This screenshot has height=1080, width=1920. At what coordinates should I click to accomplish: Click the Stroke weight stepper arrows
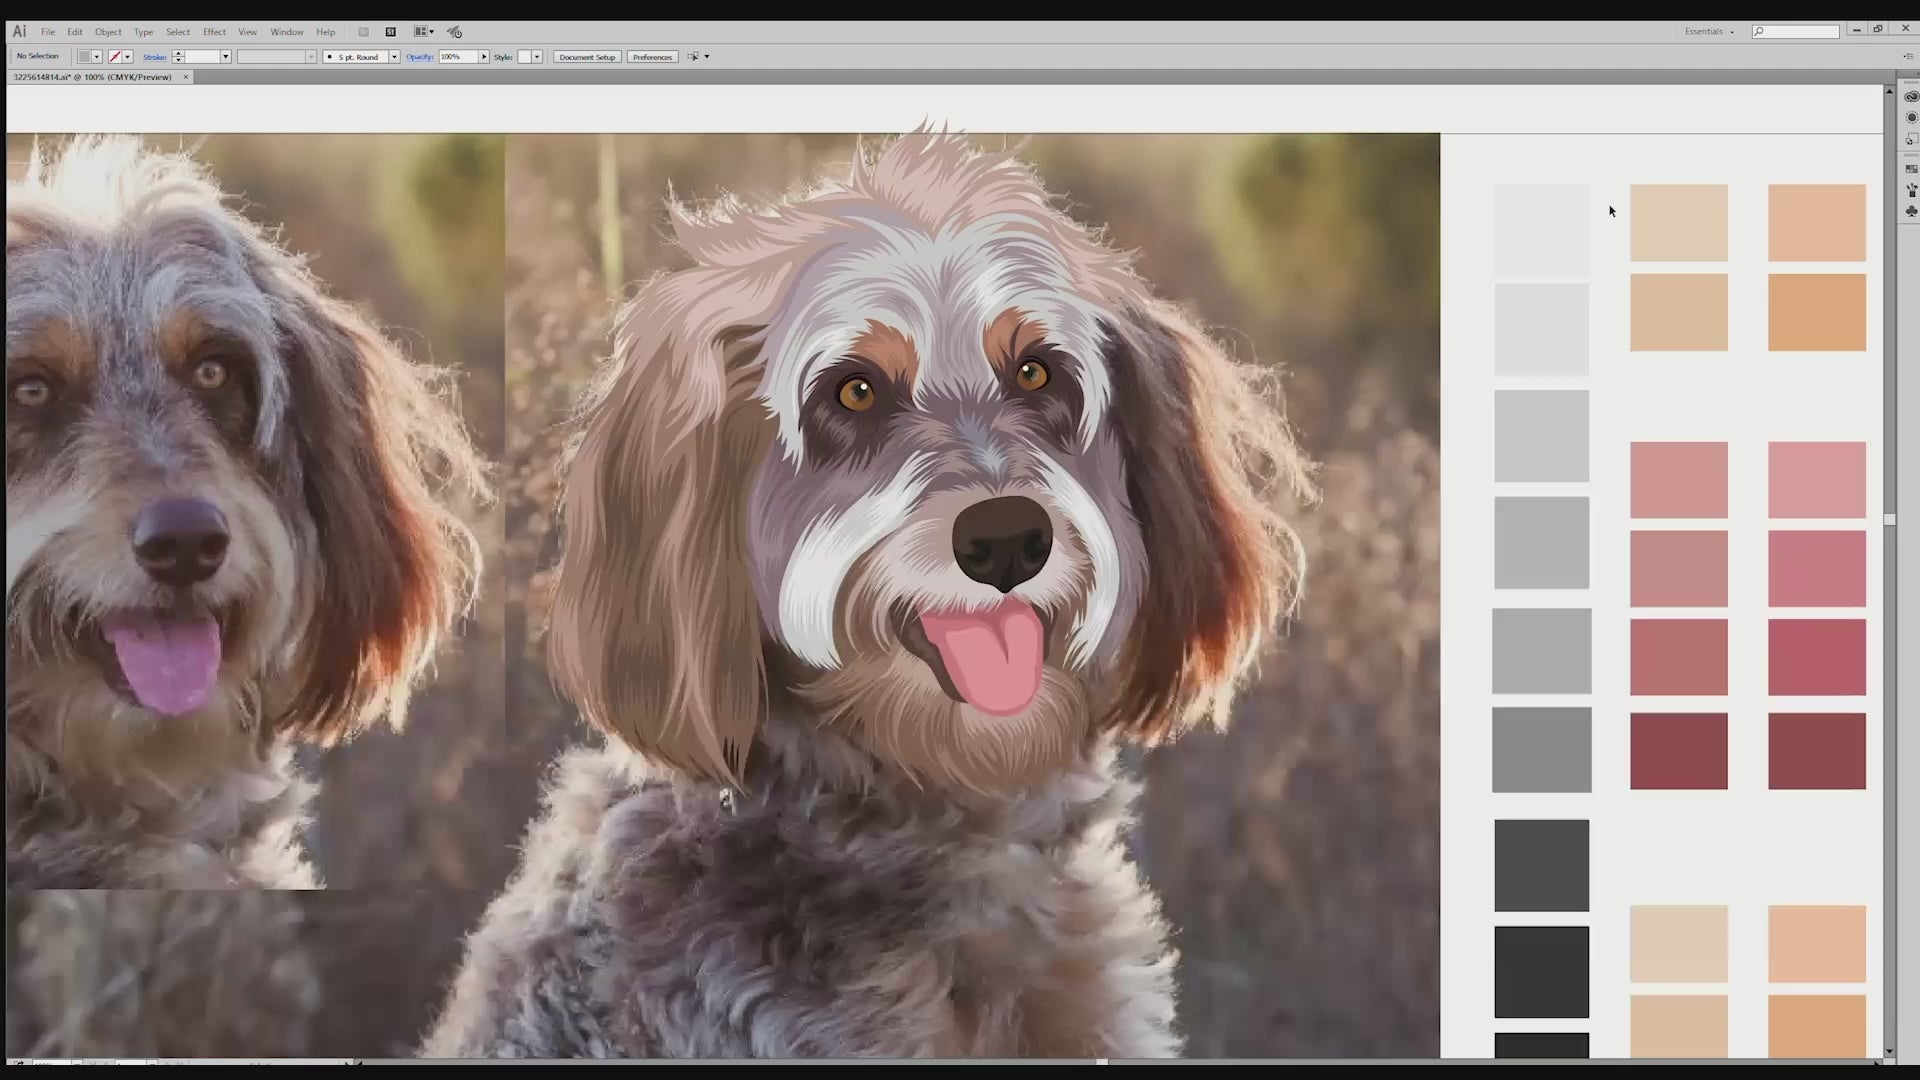tap(178, 57)
